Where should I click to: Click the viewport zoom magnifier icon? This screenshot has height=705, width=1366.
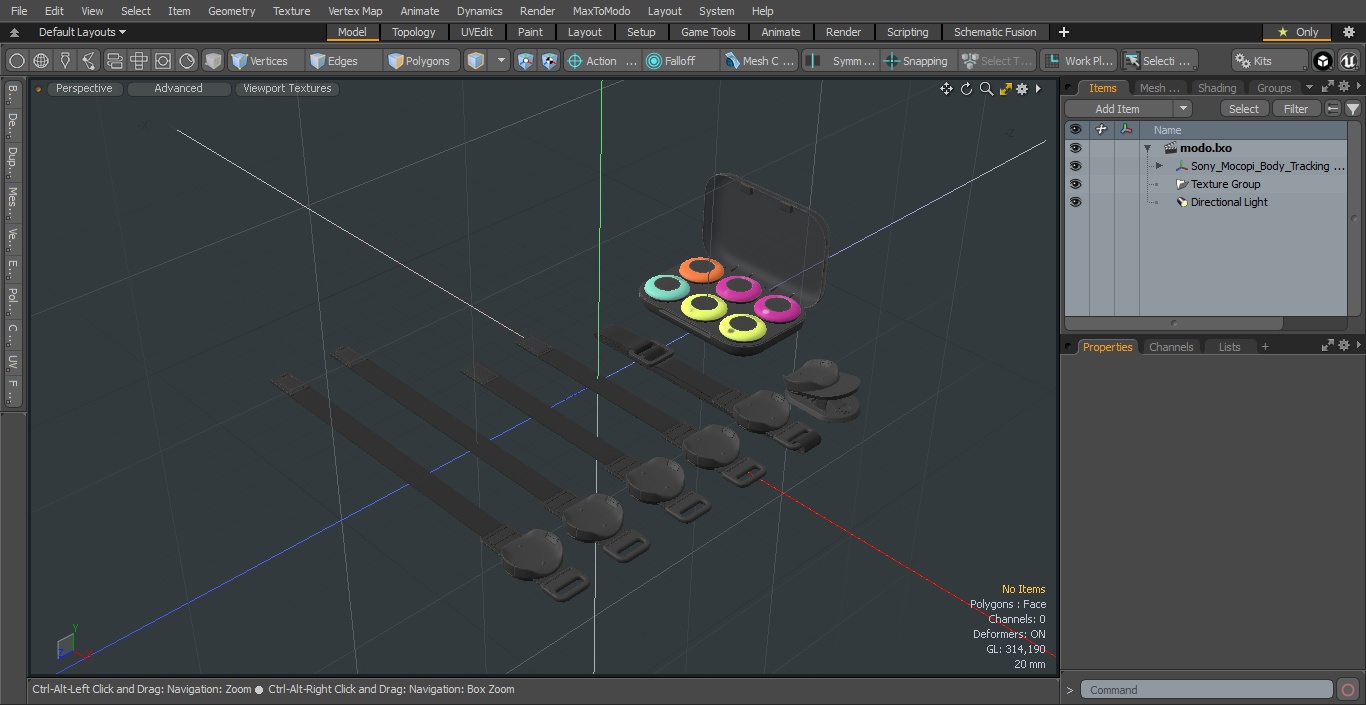click(986, 89)
